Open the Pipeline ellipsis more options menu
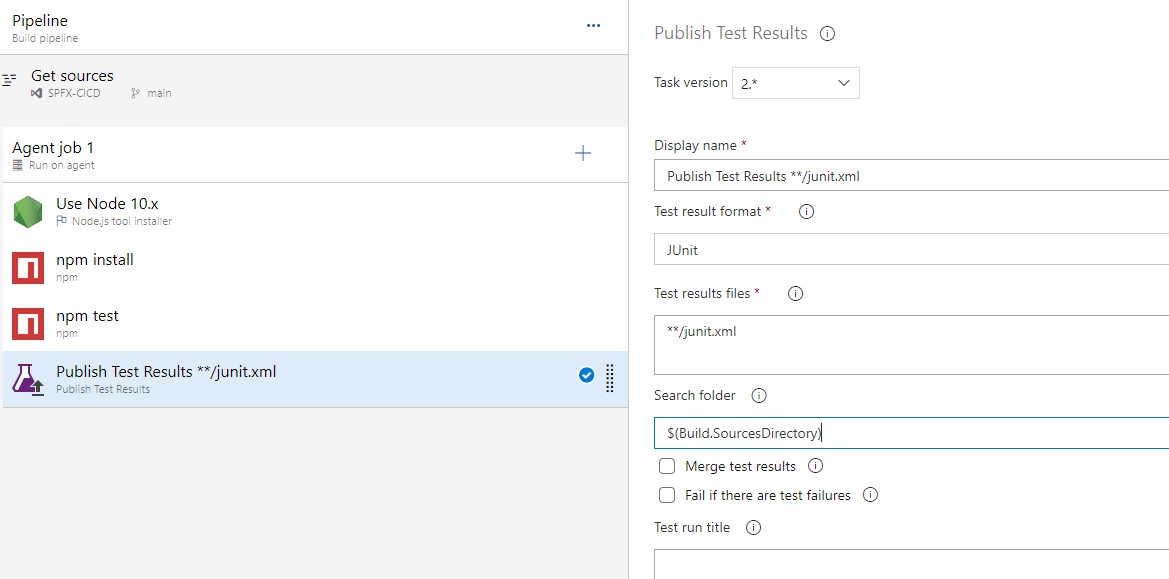Viewport: 1169px width, 579px height. 593,26
